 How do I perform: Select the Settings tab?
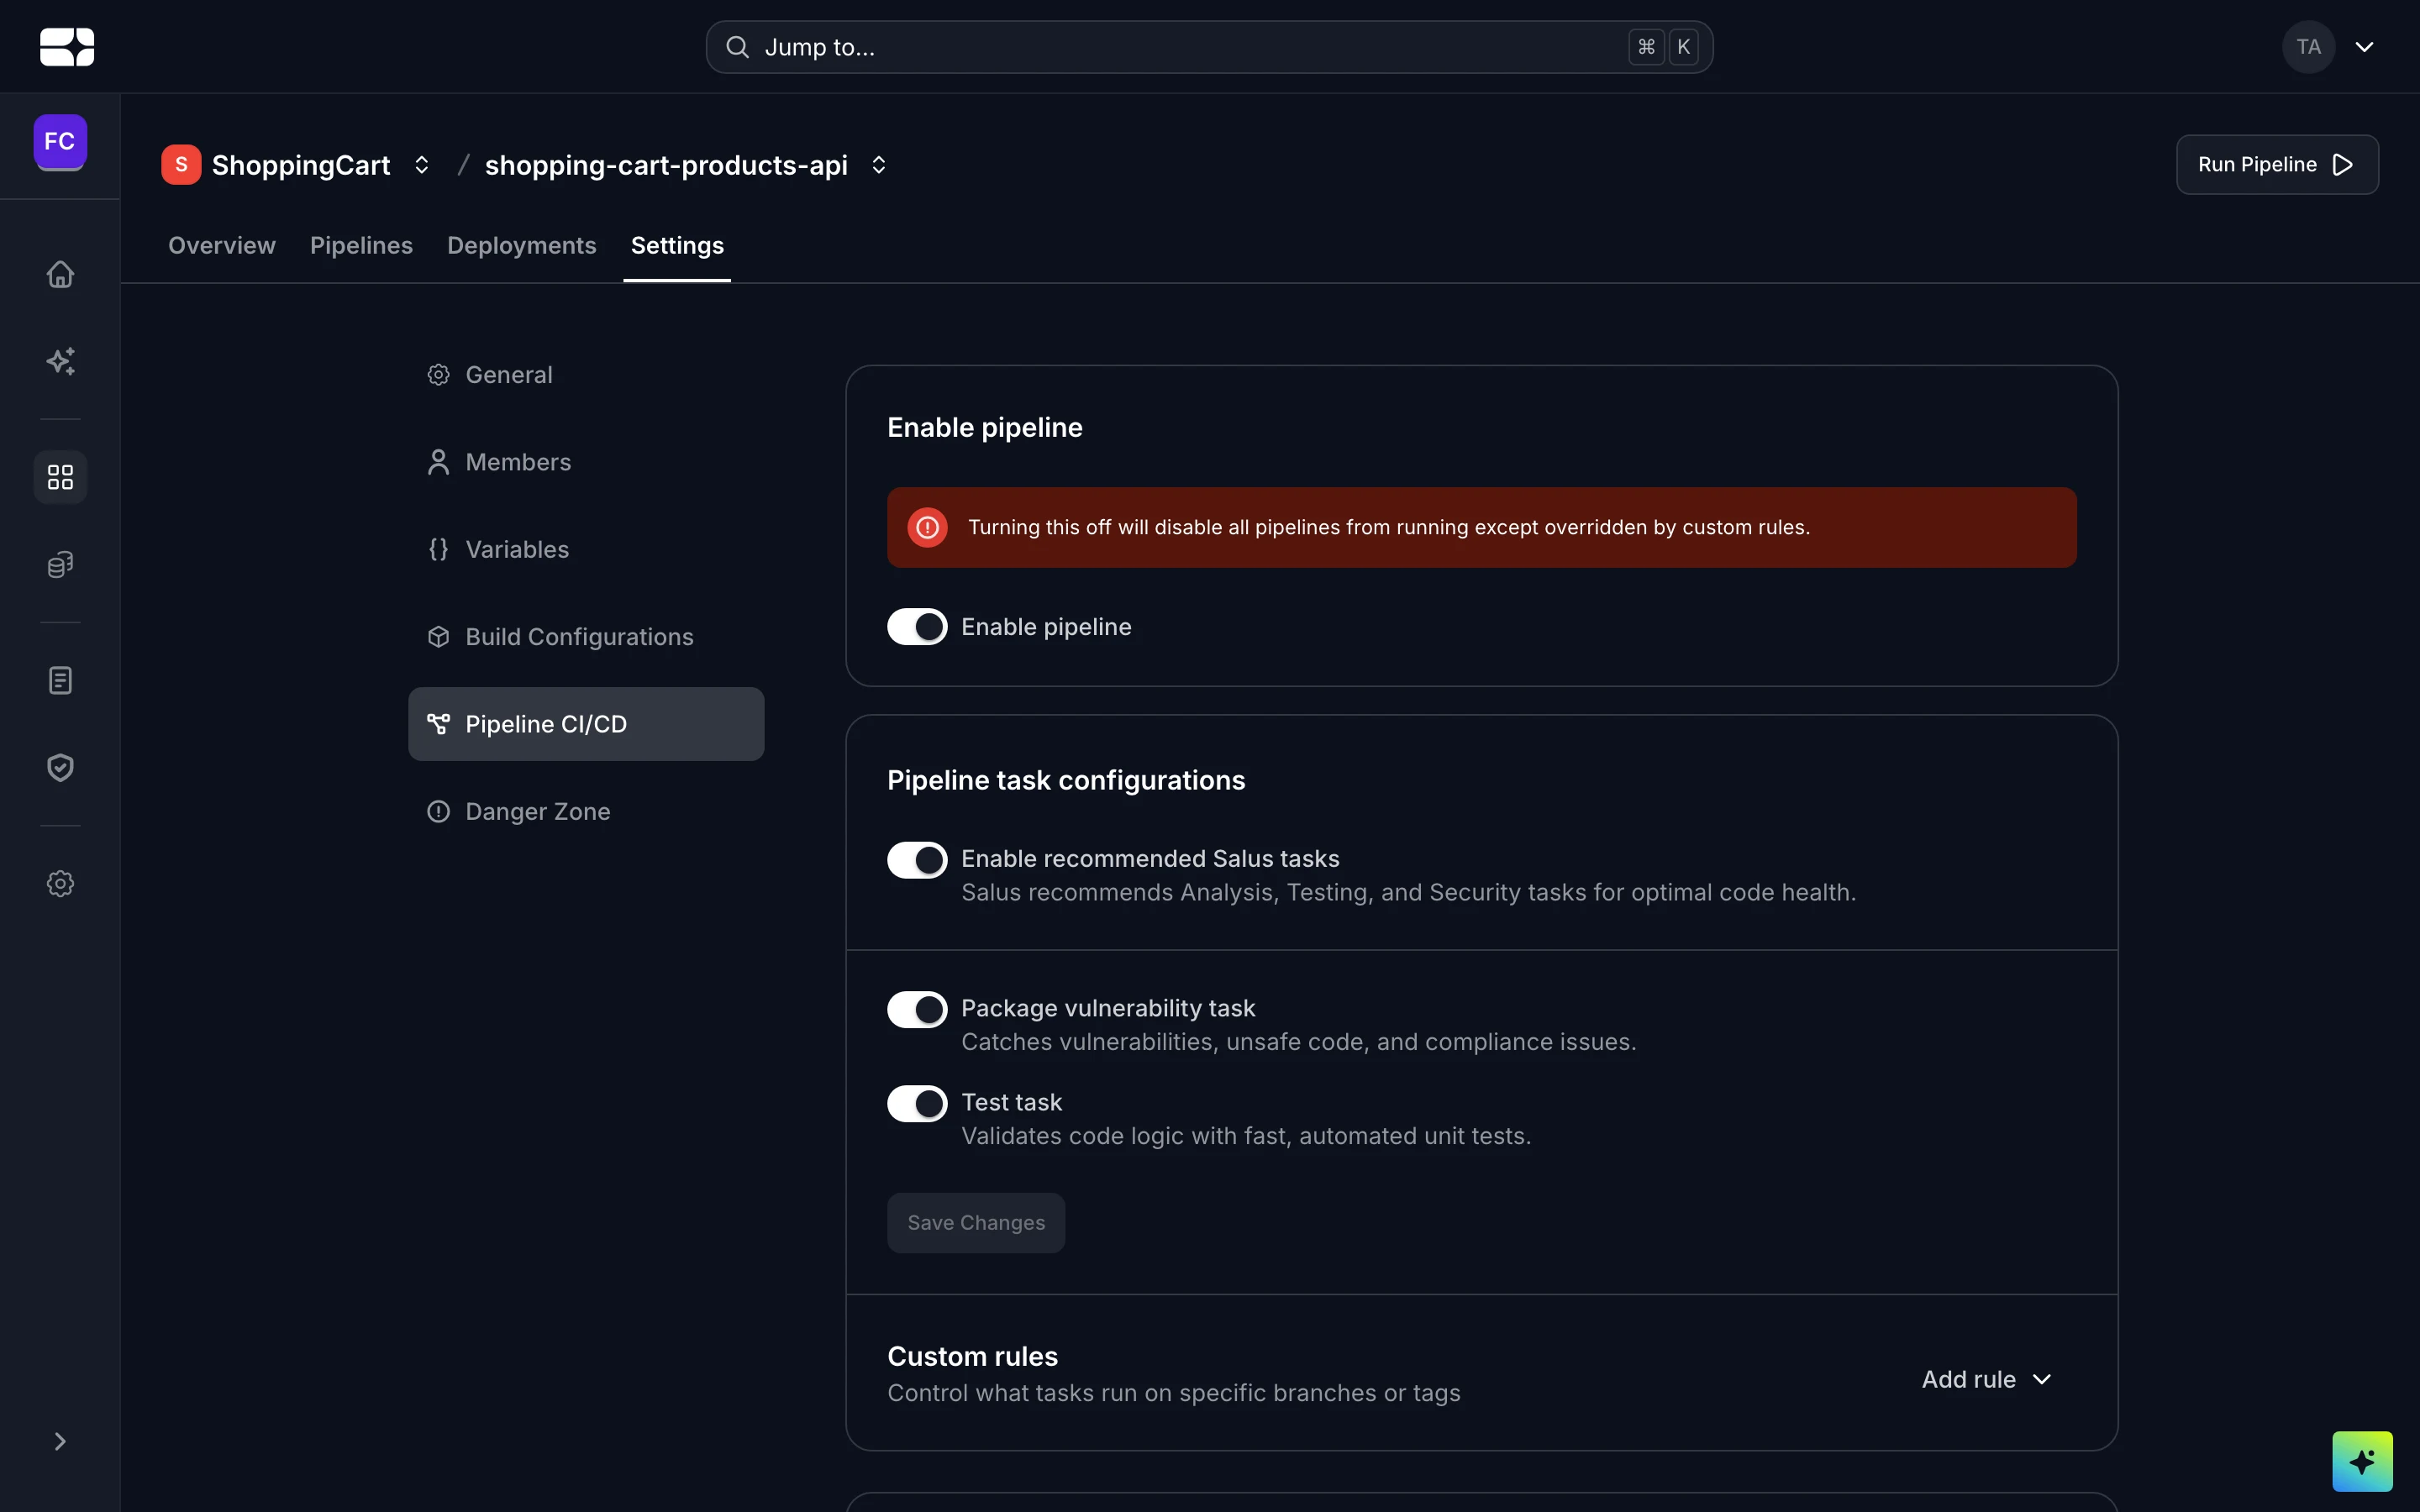point(677,246)
